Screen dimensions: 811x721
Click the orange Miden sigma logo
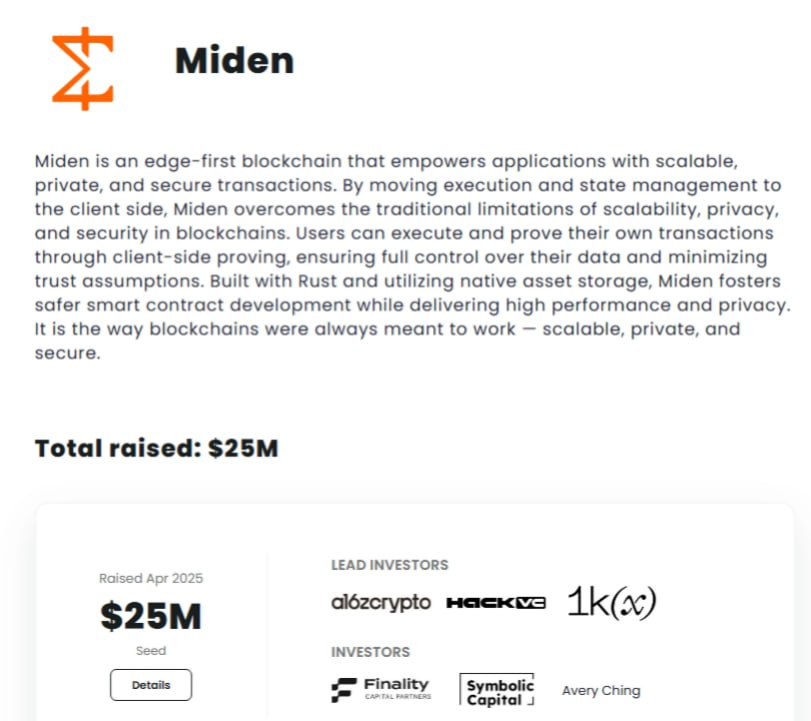83,69
